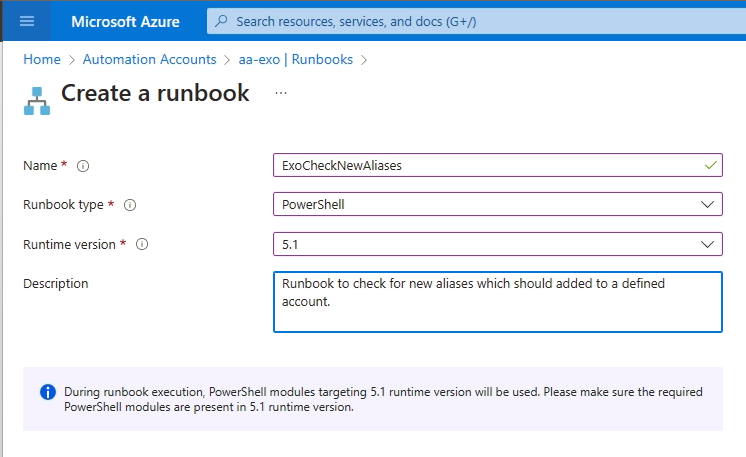
Task: Click the info icon in notice banner
Action: click(47, 392)
